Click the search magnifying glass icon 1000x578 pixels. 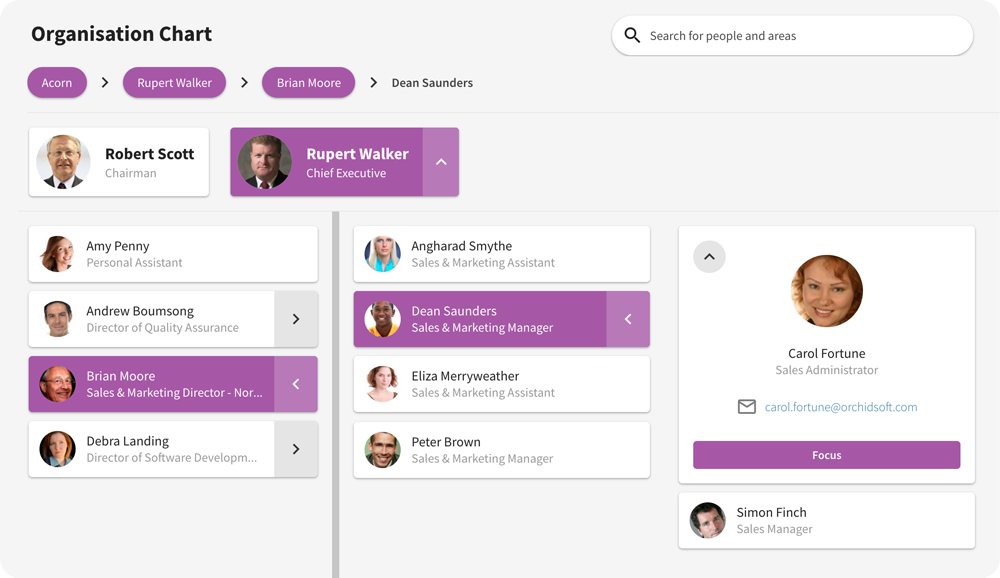point(632,35)
